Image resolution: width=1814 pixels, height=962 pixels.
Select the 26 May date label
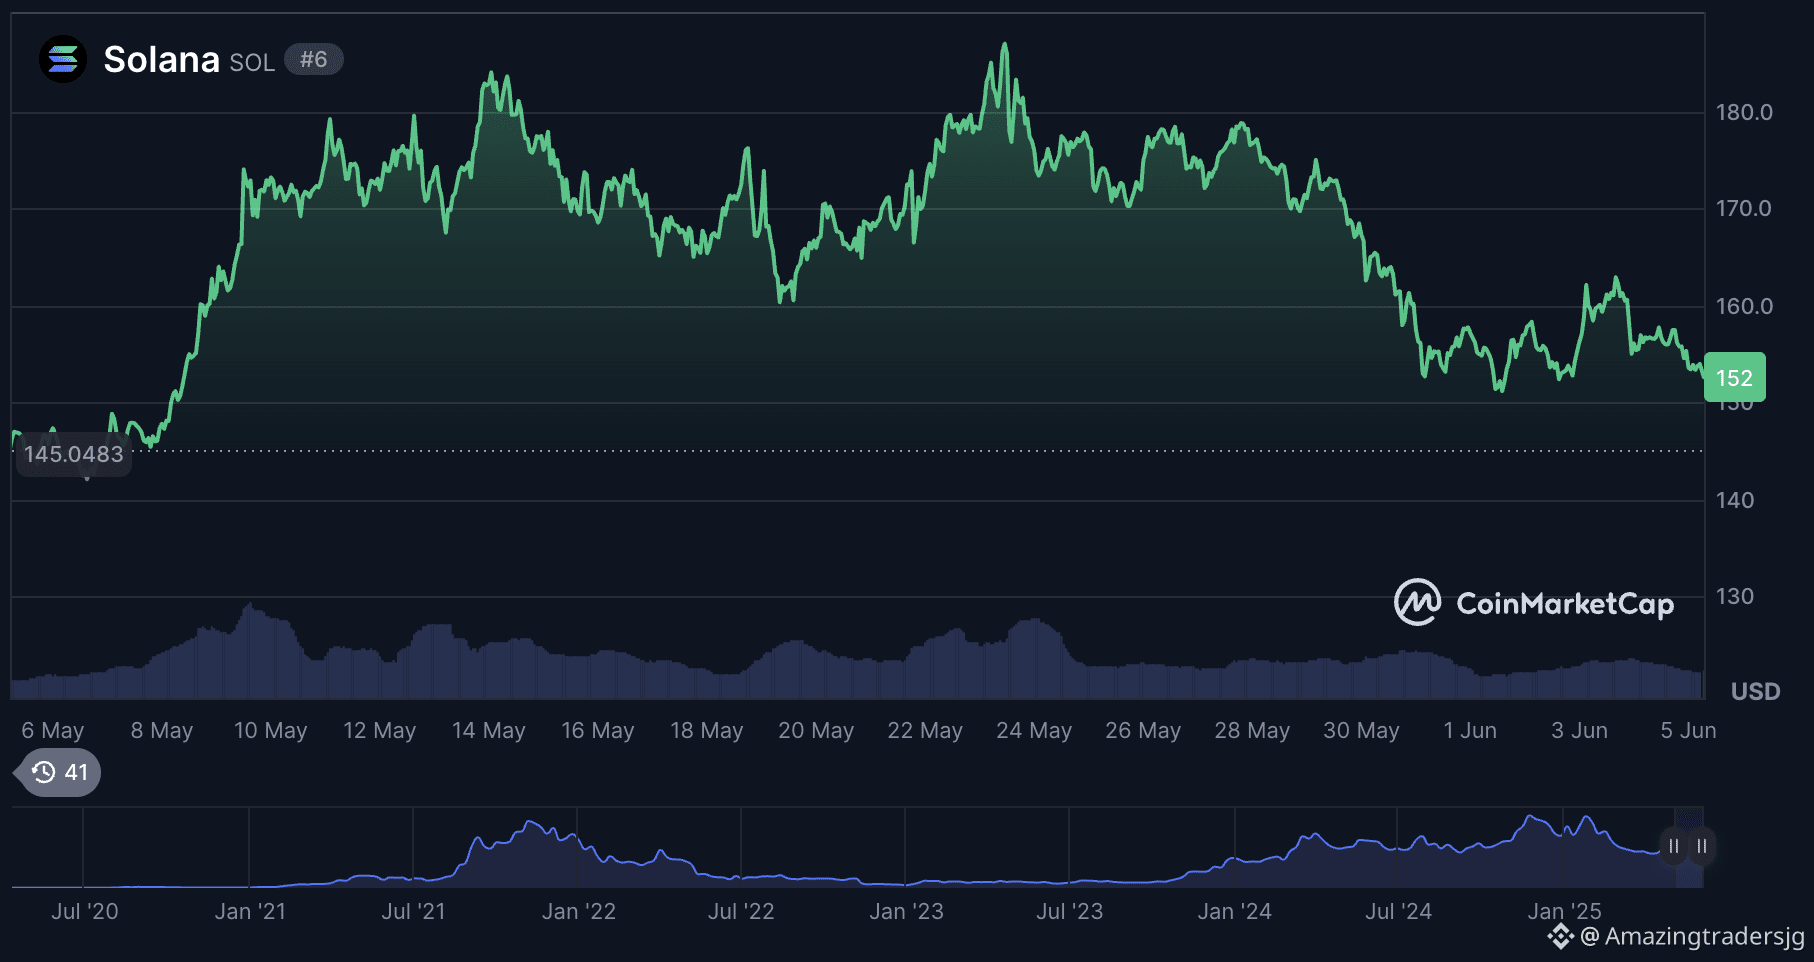click(x=1143, y=730)
